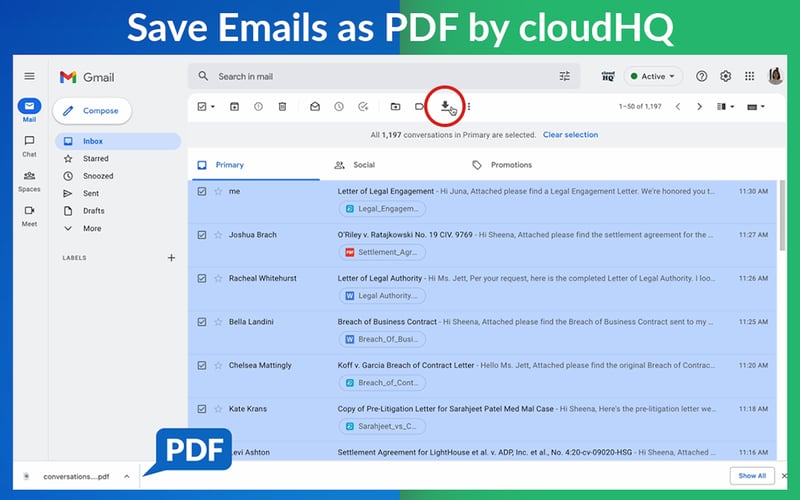Open the main menu hamburger icon
This screenshot has width=800, height=500.
(30, 77)
